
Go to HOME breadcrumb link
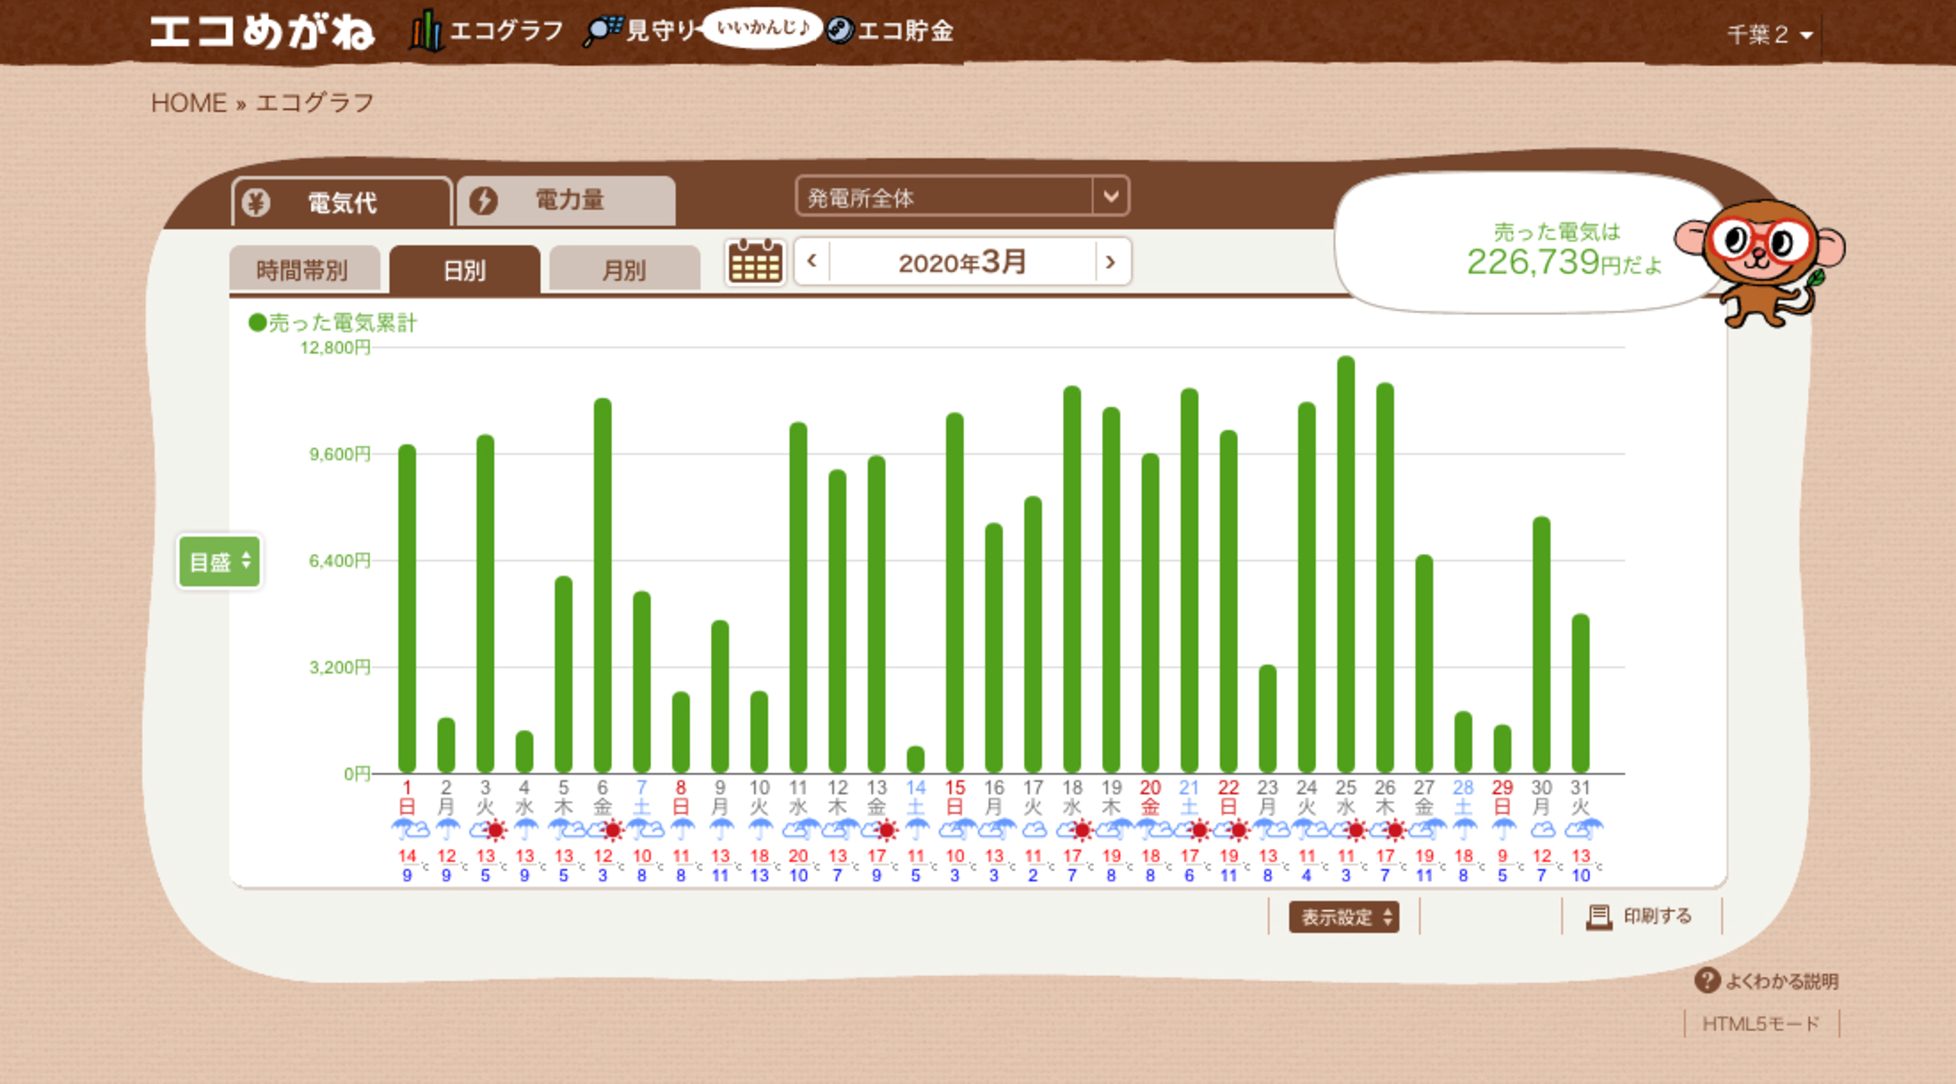coord(189,103)
